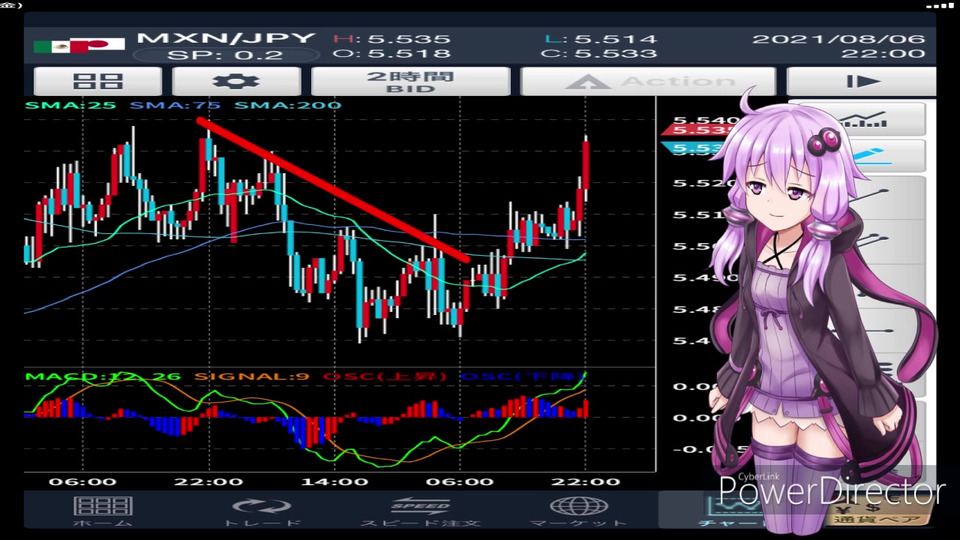The image size is (960, 540).
Task: Select the SIGNAL:9 label
Action: pos(252,376)
